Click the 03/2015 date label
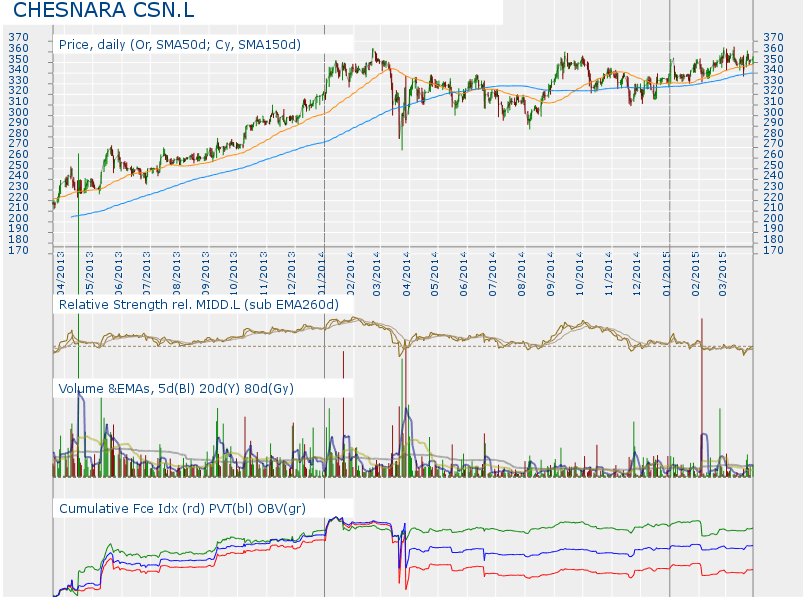This screenshot has width=803, height=599. (723, 273)
